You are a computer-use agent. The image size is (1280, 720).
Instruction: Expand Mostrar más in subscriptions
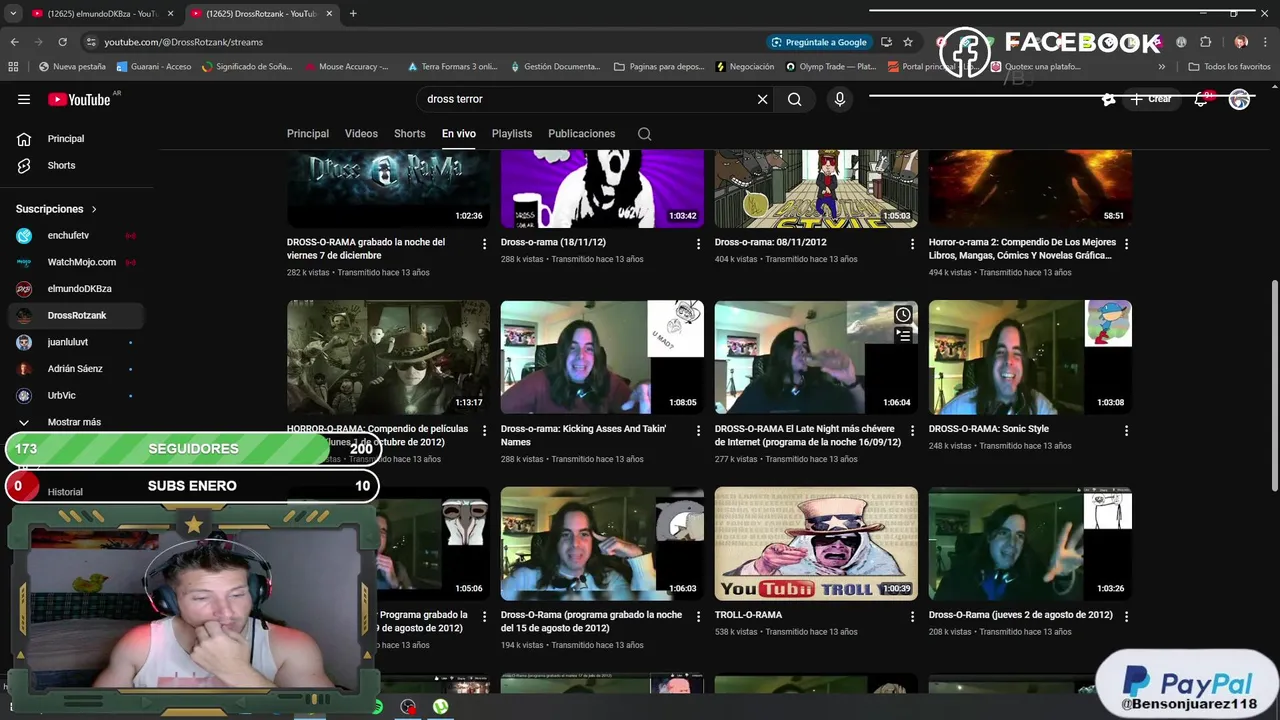pos(72,422)
